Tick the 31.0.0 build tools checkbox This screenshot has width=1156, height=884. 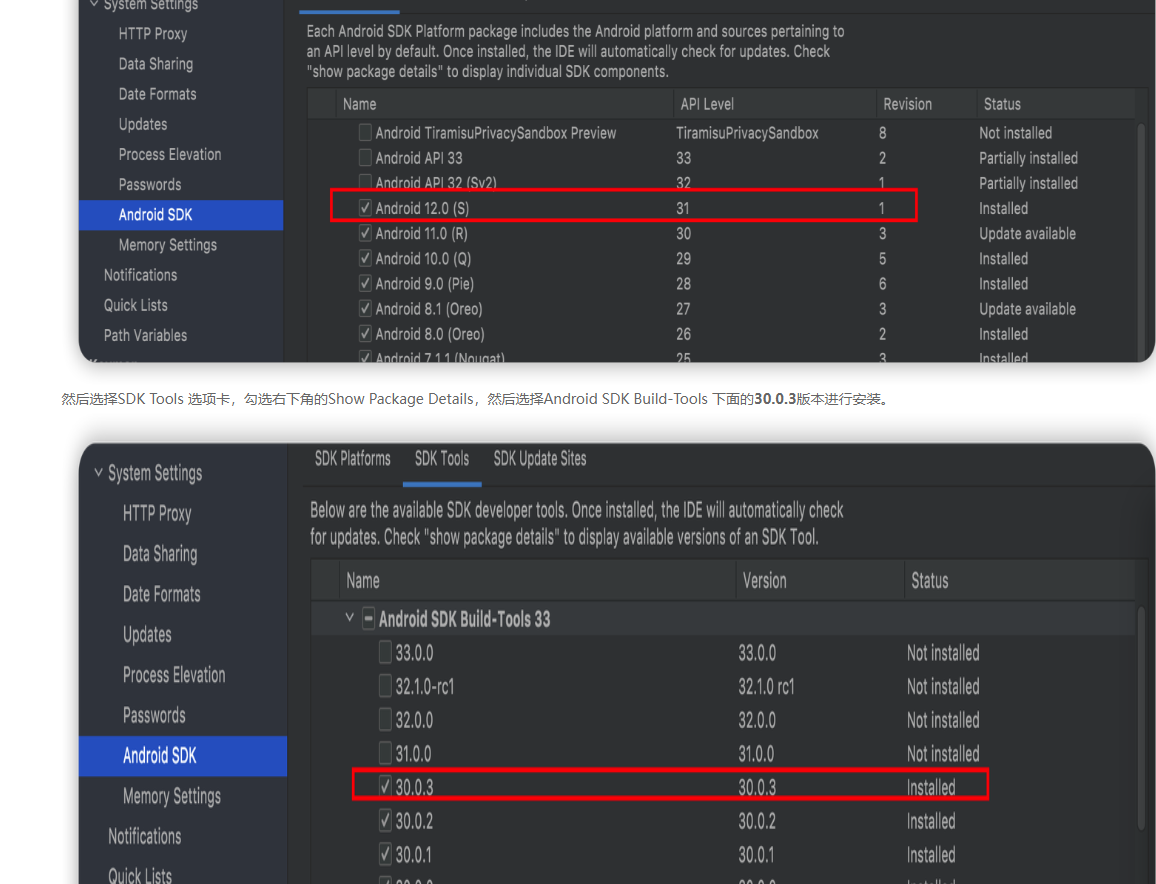(386, 754)
